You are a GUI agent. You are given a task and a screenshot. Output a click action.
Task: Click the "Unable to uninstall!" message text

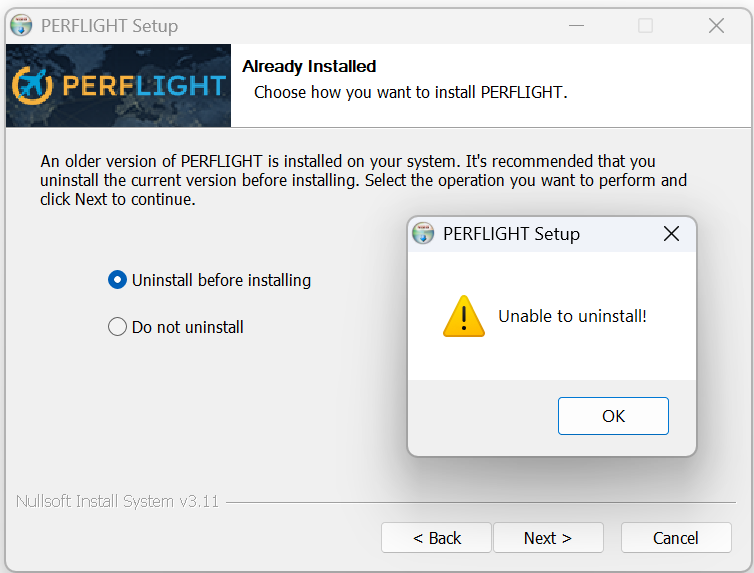point(572,316)
